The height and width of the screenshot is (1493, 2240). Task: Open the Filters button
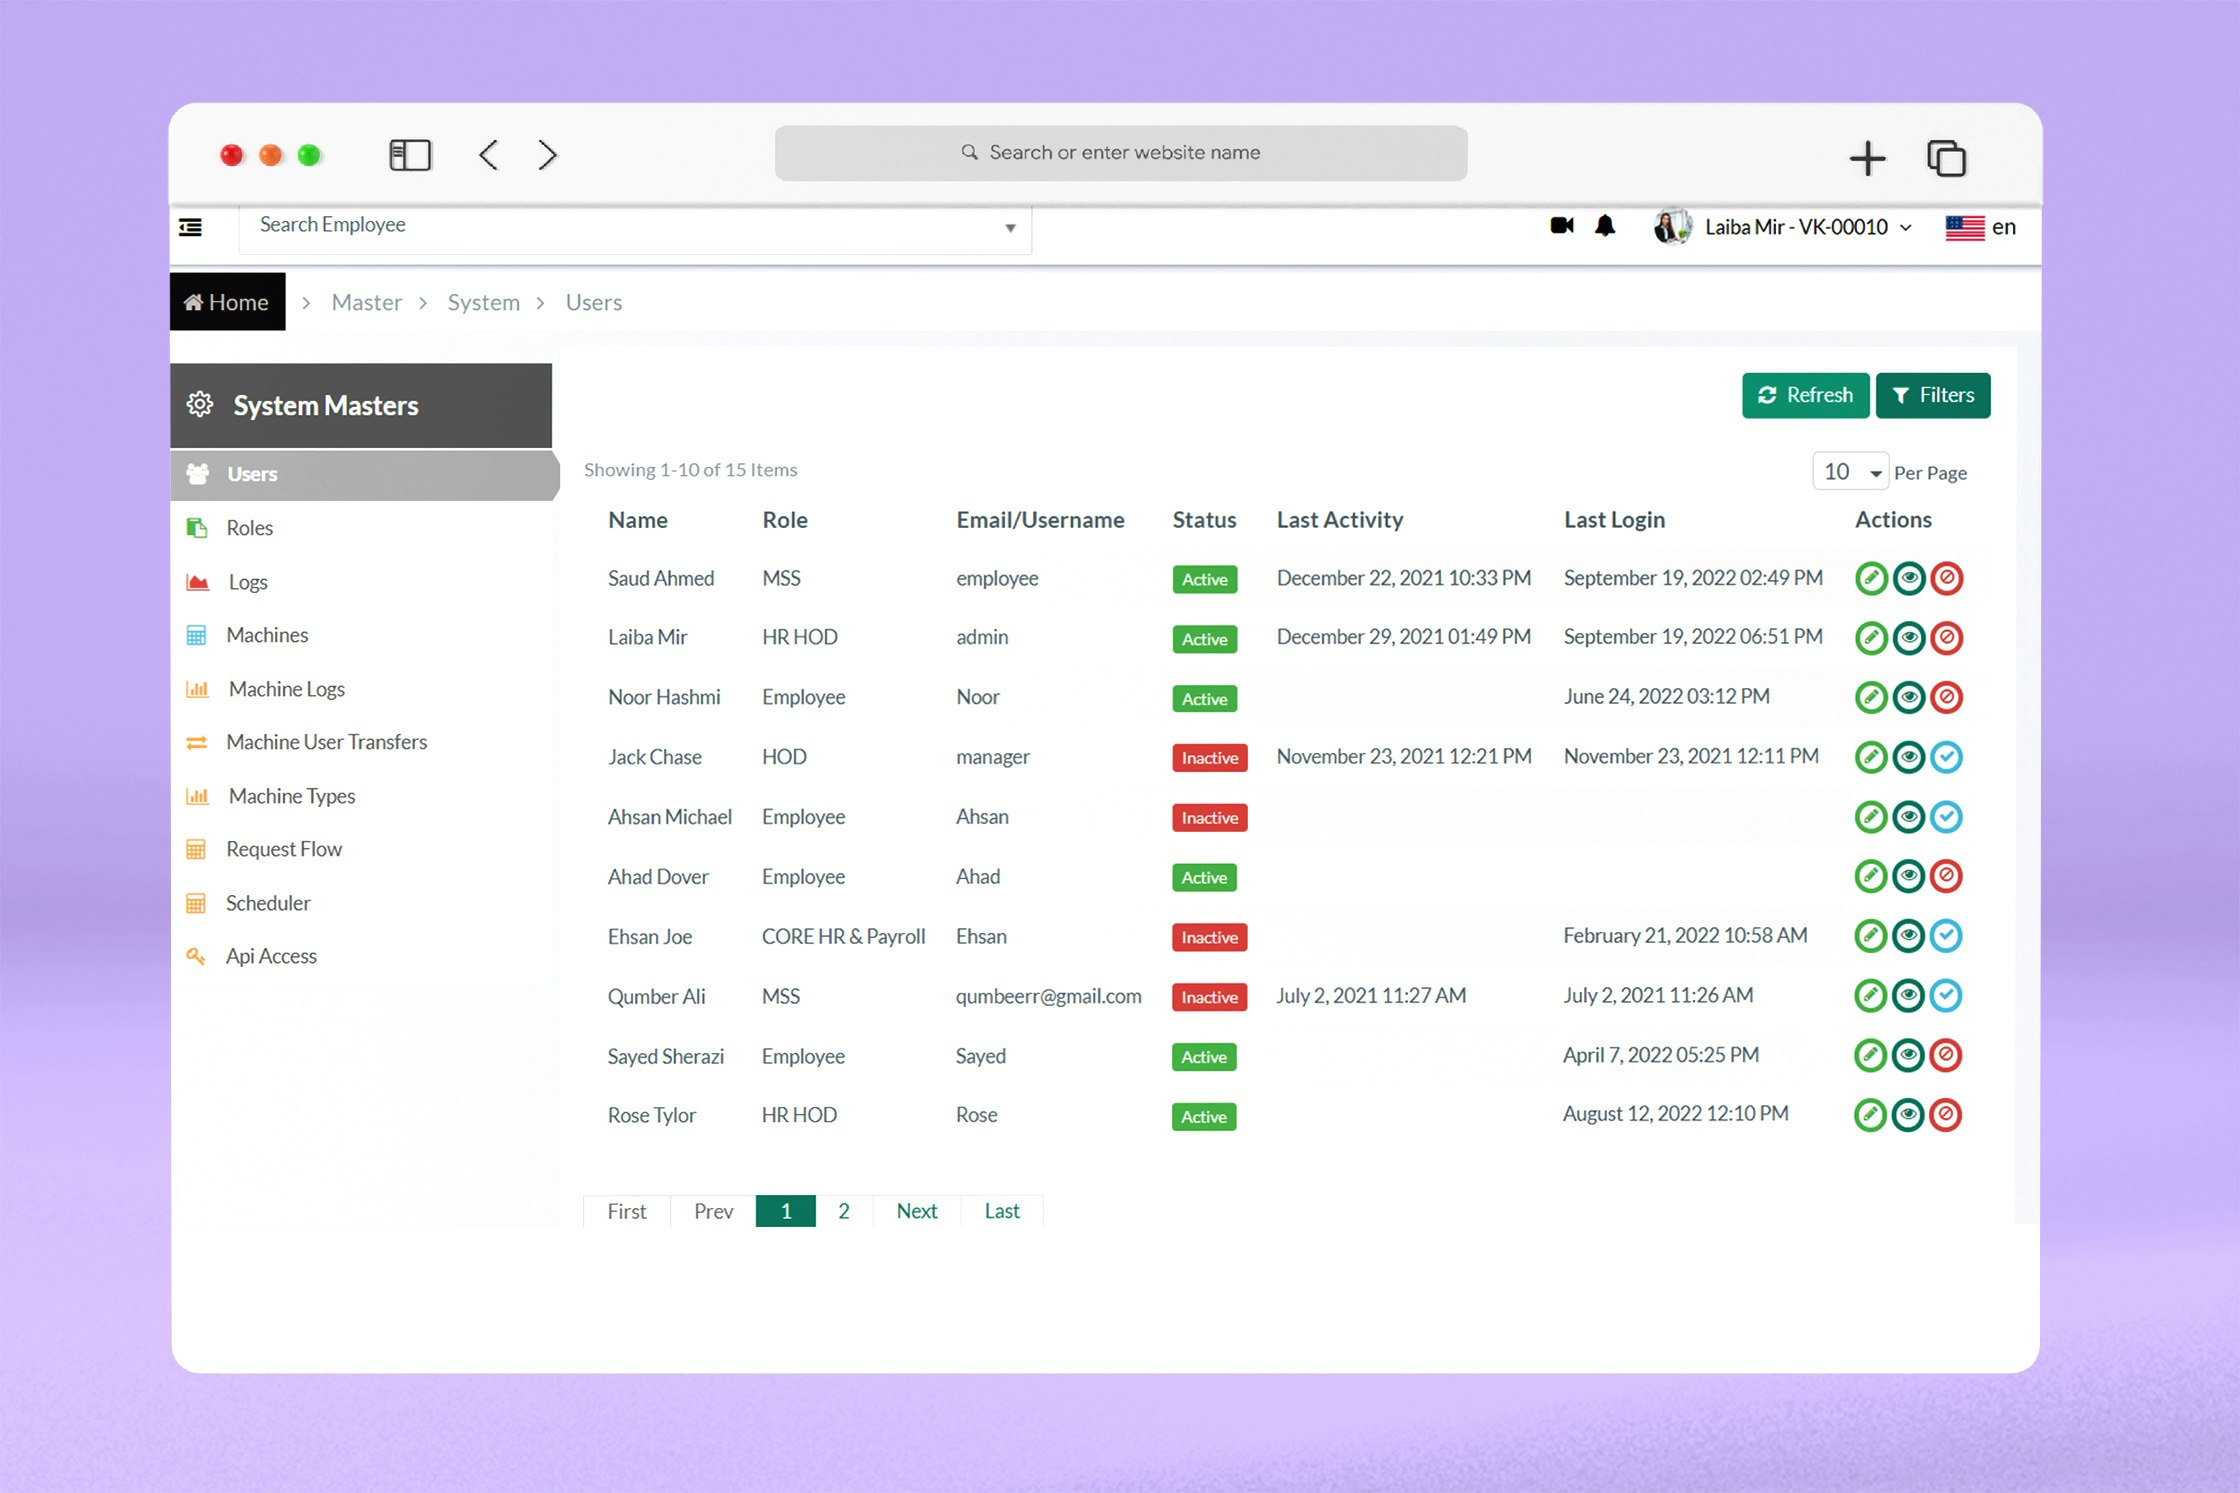pyautogui.click(x=1933, y=395)
